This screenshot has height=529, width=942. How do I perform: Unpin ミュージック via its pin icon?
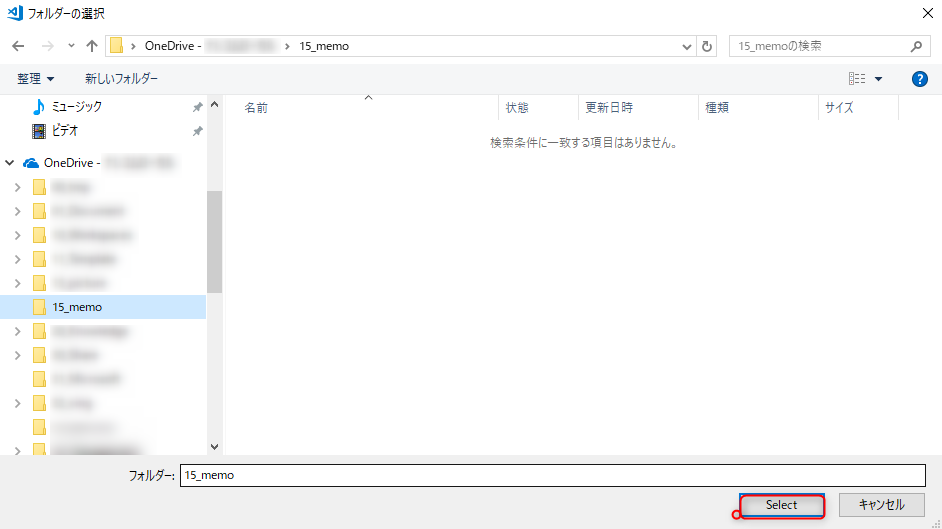(197, 107)
